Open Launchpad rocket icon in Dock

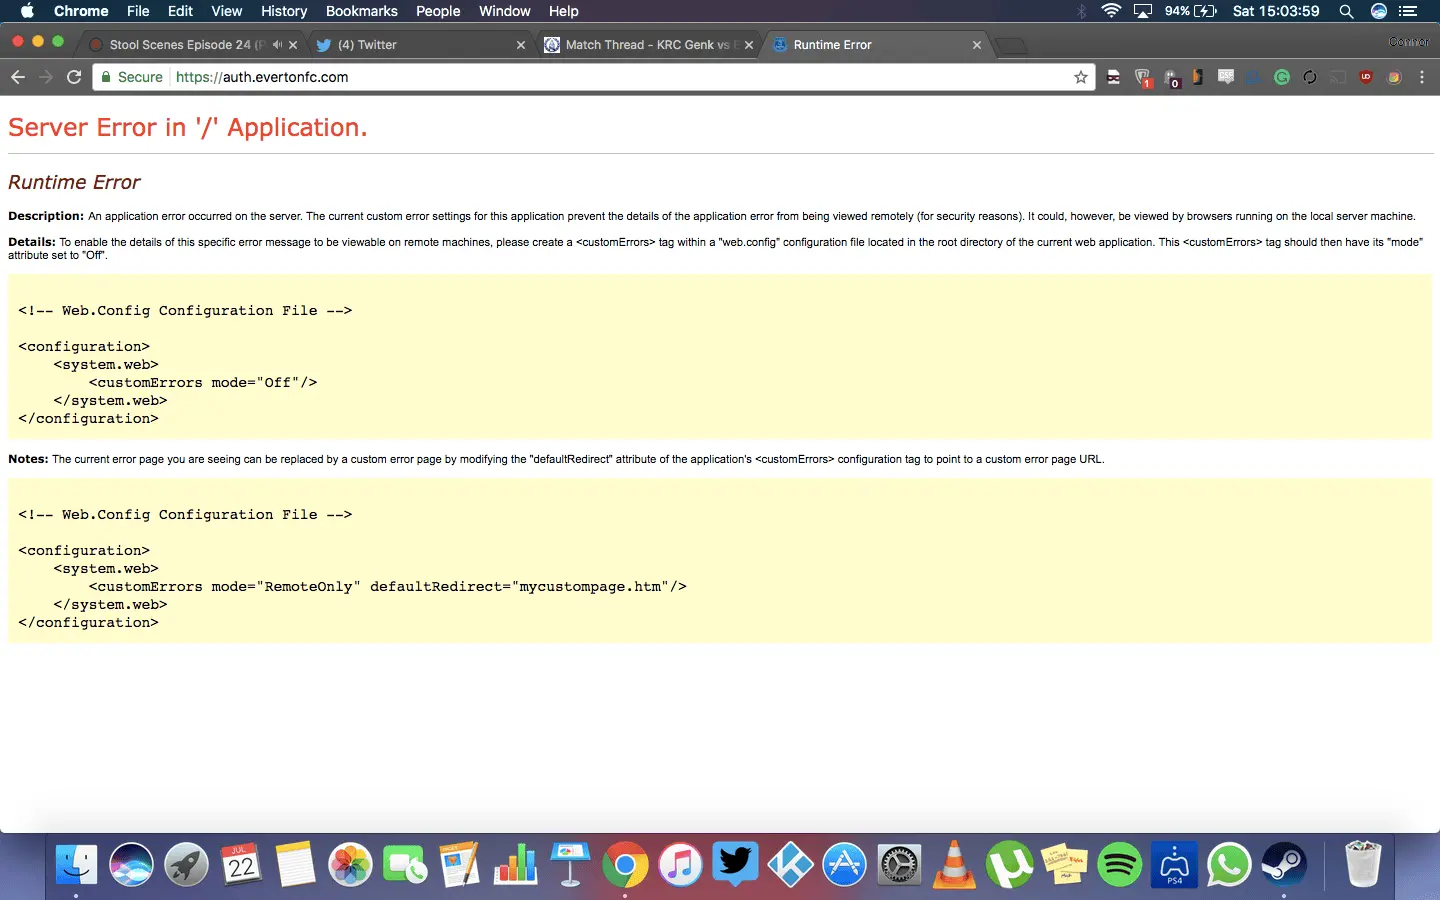coord(186,865)
